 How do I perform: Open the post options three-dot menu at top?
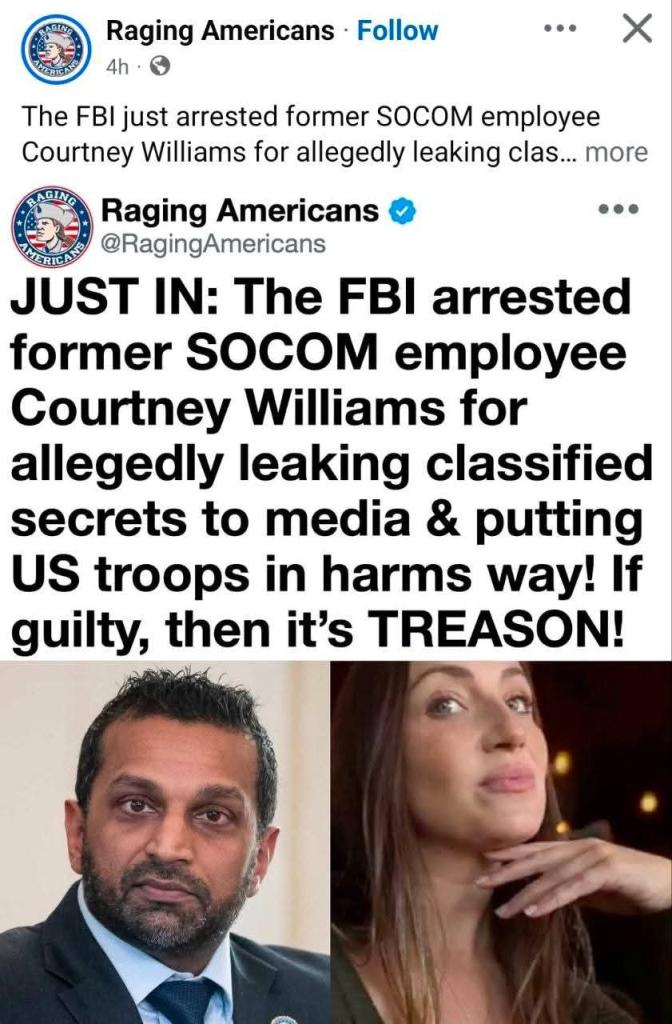560,28
